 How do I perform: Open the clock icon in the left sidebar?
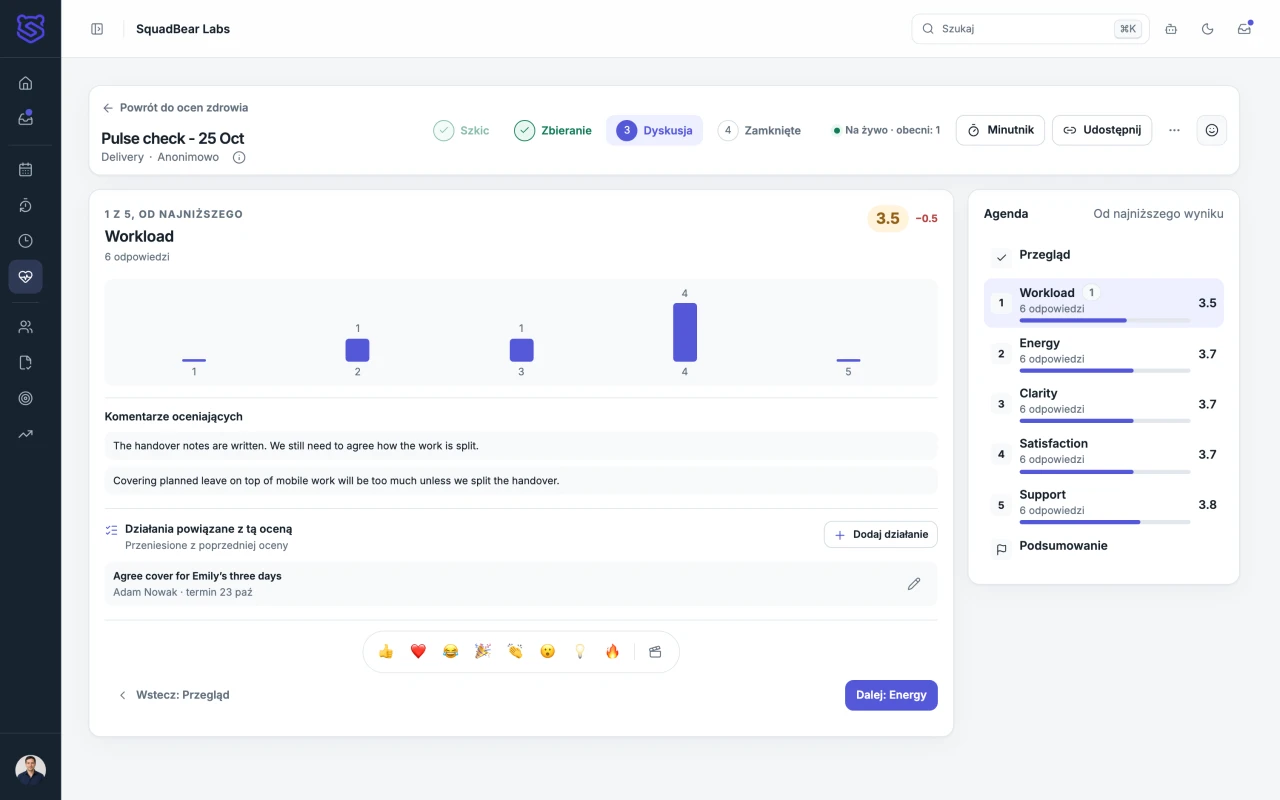[x=26, y=241]
